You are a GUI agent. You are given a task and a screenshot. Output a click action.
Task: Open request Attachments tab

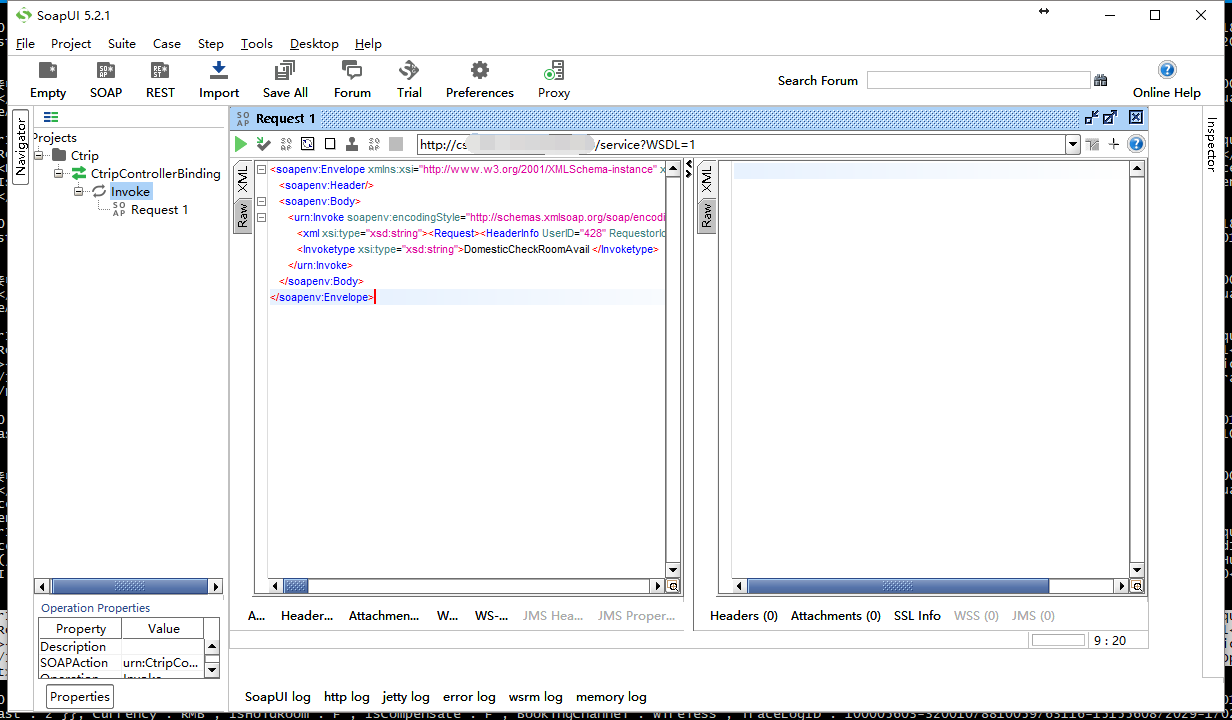point(384,615)
